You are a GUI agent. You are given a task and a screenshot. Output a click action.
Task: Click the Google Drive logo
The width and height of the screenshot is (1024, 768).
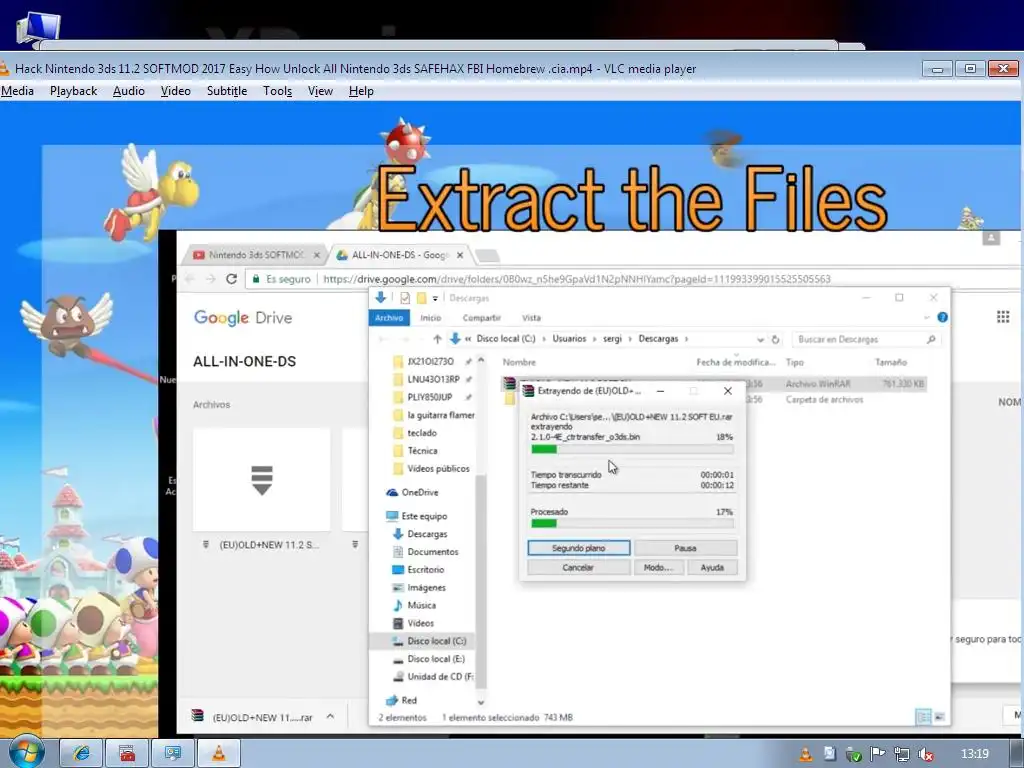click(x=243, y=318)
